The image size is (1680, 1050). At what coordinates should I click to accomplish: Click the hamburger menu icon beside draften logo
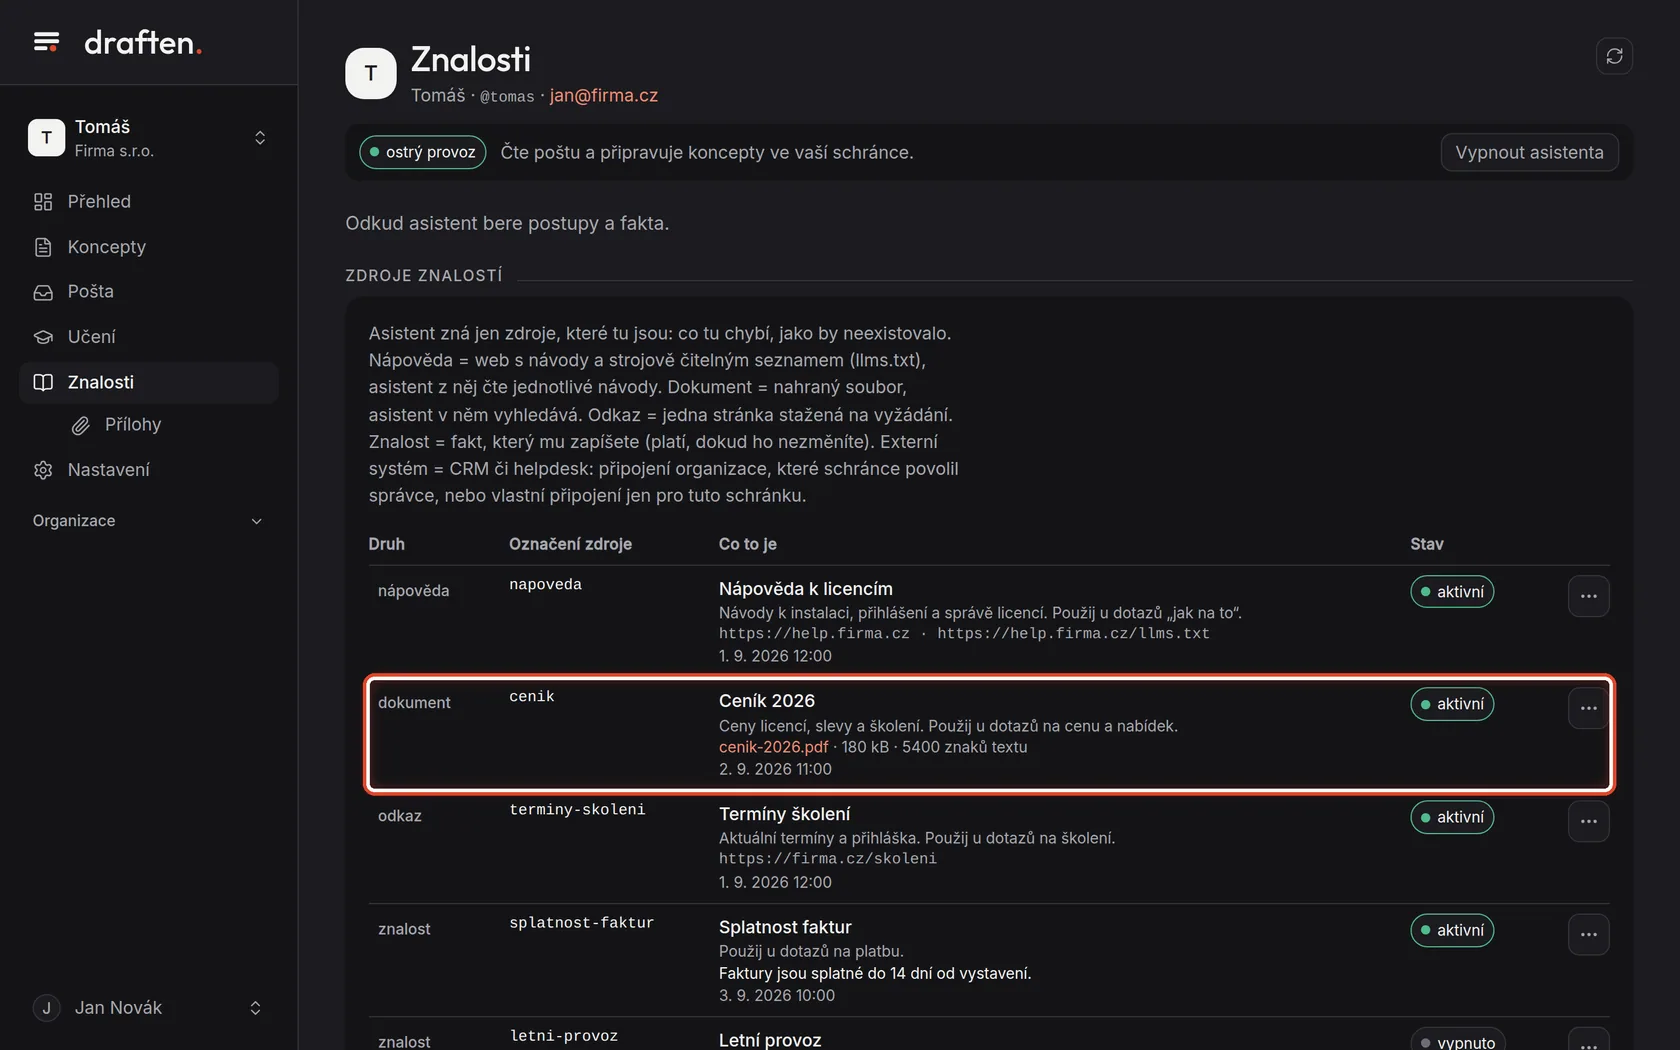pyautogui.click(x=46, y=42)
